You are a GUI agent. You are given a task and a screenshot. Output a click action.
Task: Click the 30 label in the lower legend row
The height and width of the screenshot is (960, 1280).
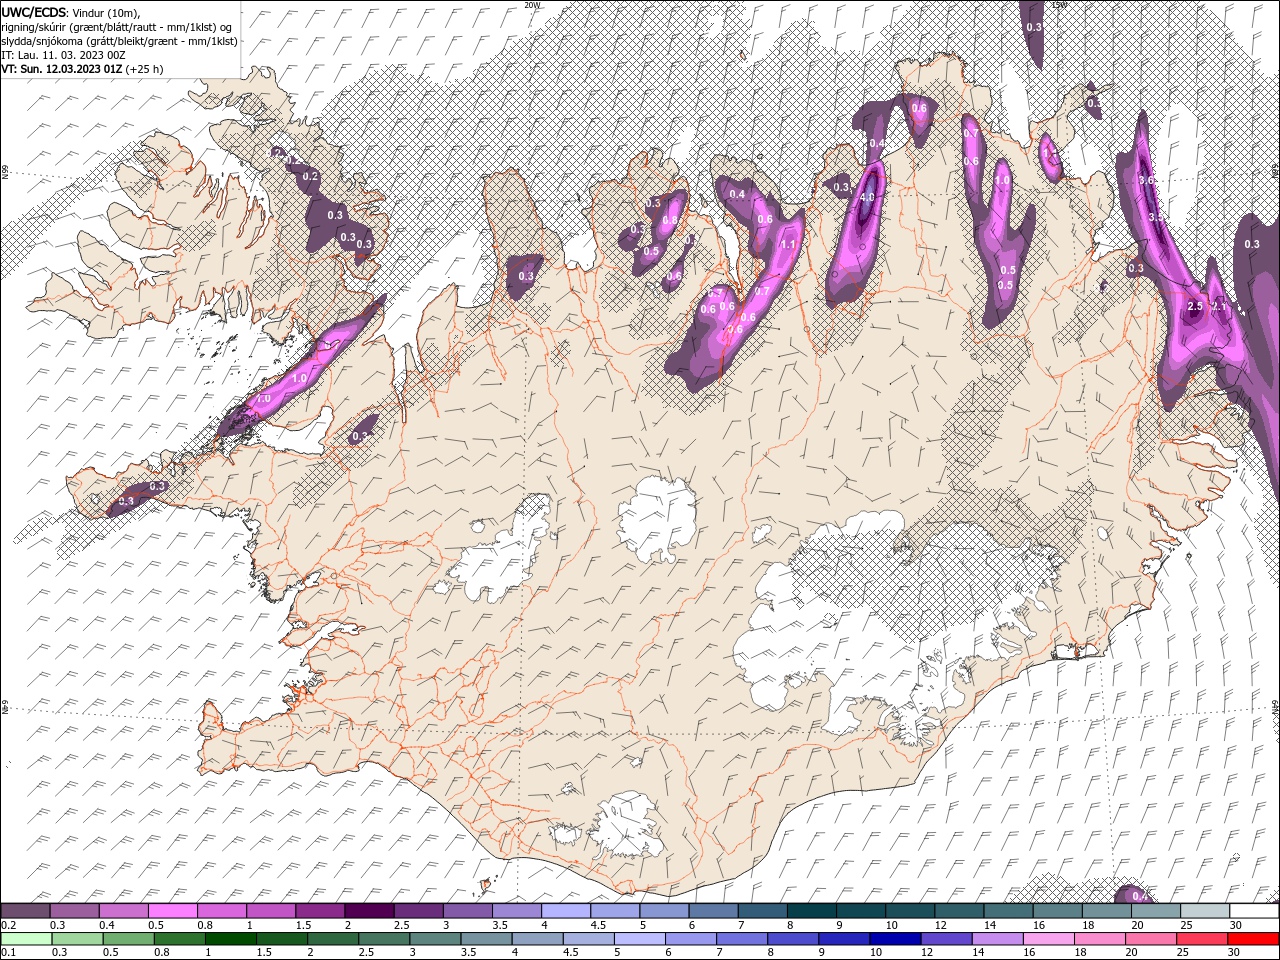click(1236, 952)
